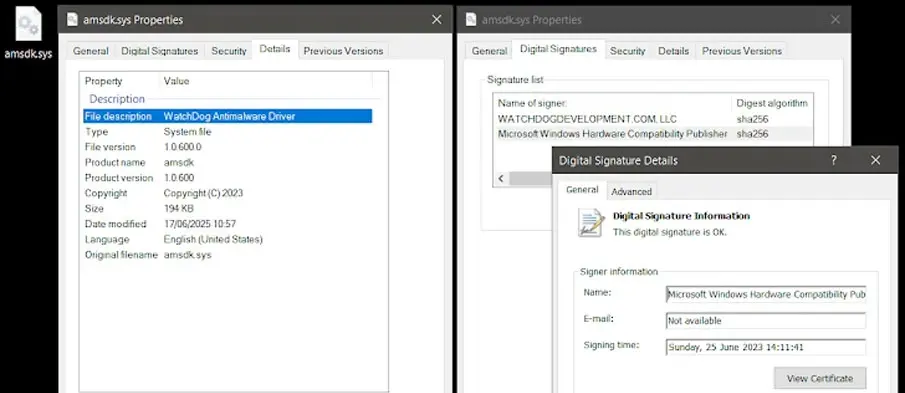The width and height of the screenshot is (905, 393).
Task: Open General tab in left Properties window
Action: 91,51
